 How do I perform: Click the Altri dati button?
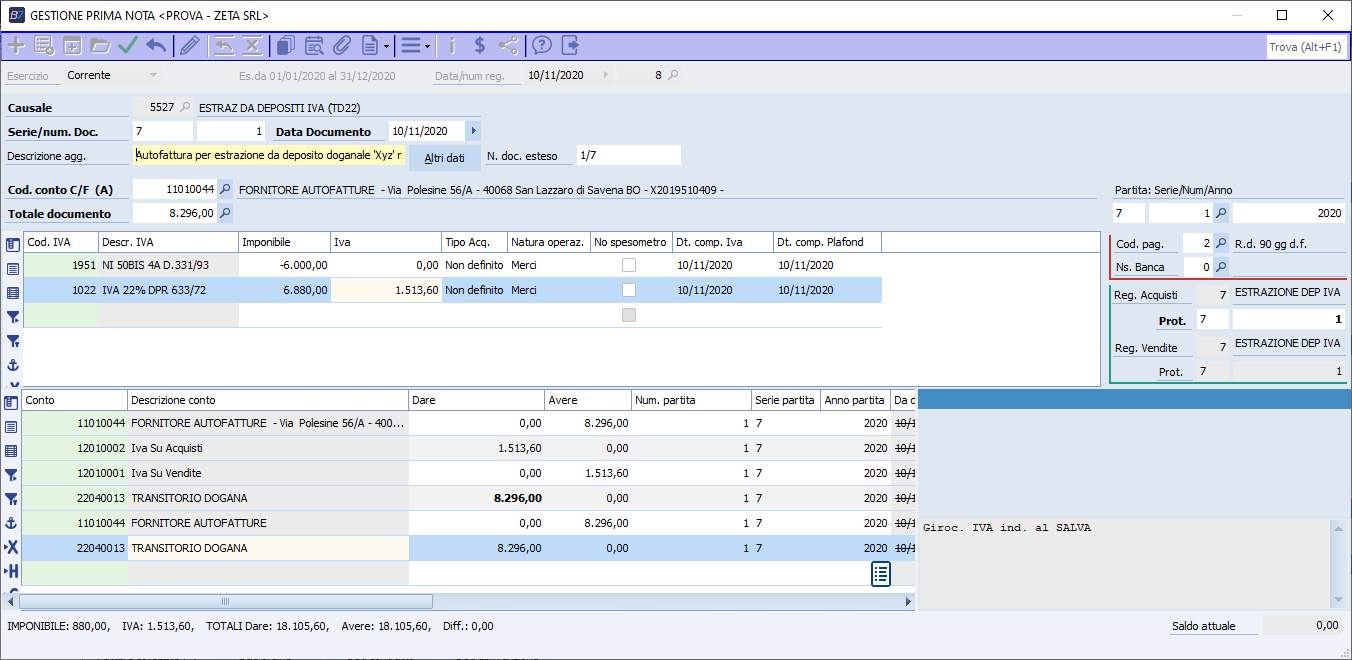point(444,158)
